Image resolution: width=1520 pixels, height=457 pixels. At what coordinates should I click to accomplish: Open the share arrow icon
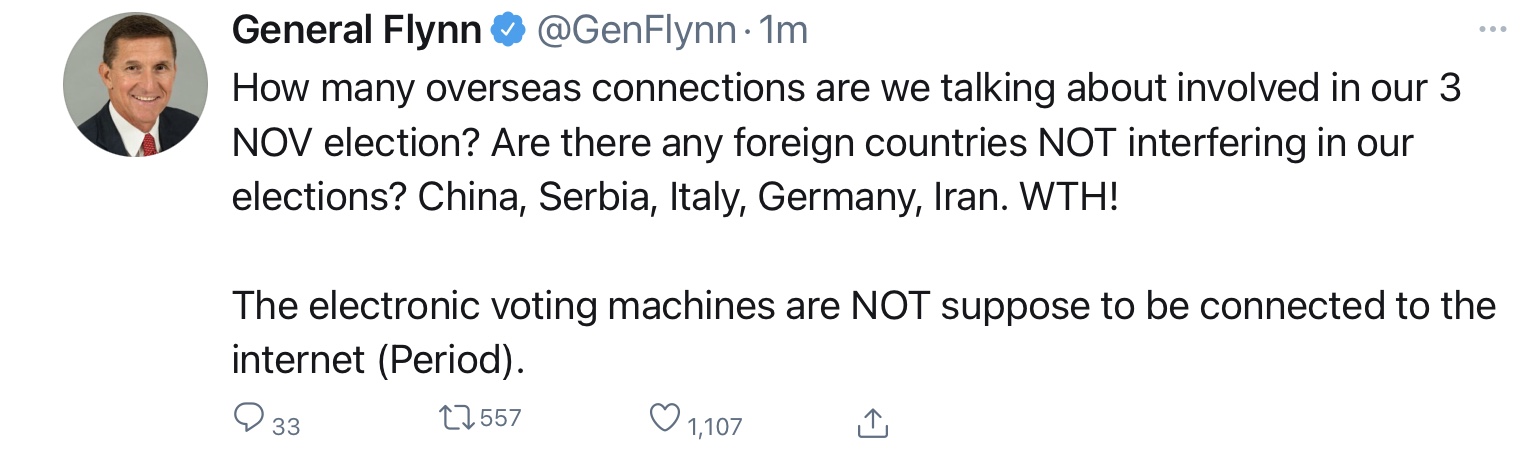pos(873,423)
